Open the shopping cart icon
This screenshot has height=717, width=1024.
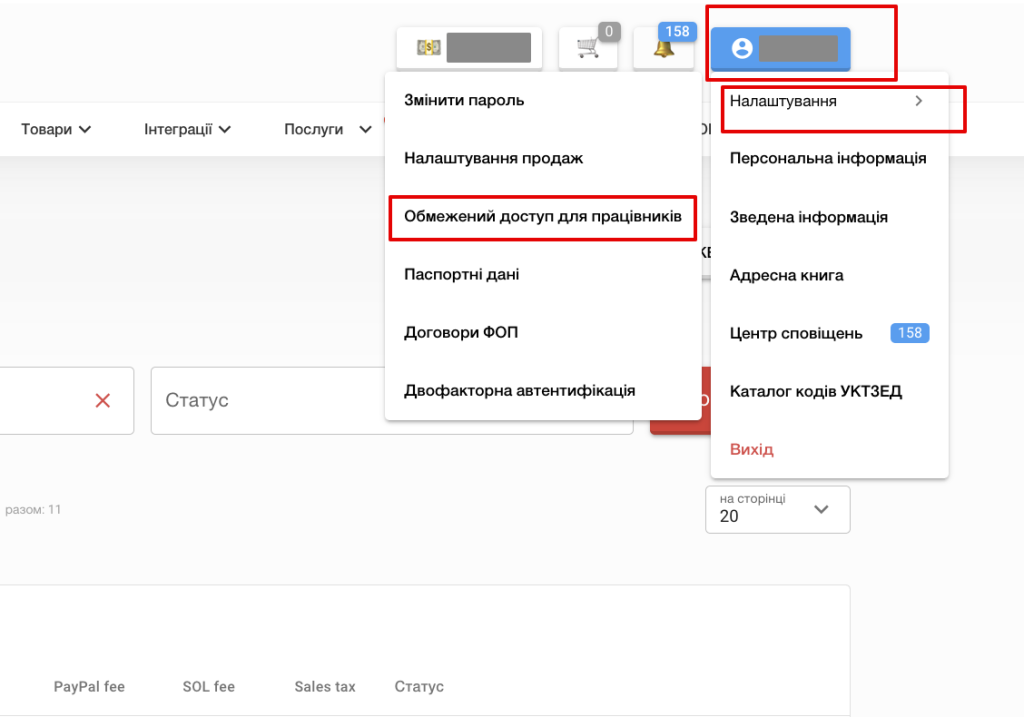tap(588, 48)
